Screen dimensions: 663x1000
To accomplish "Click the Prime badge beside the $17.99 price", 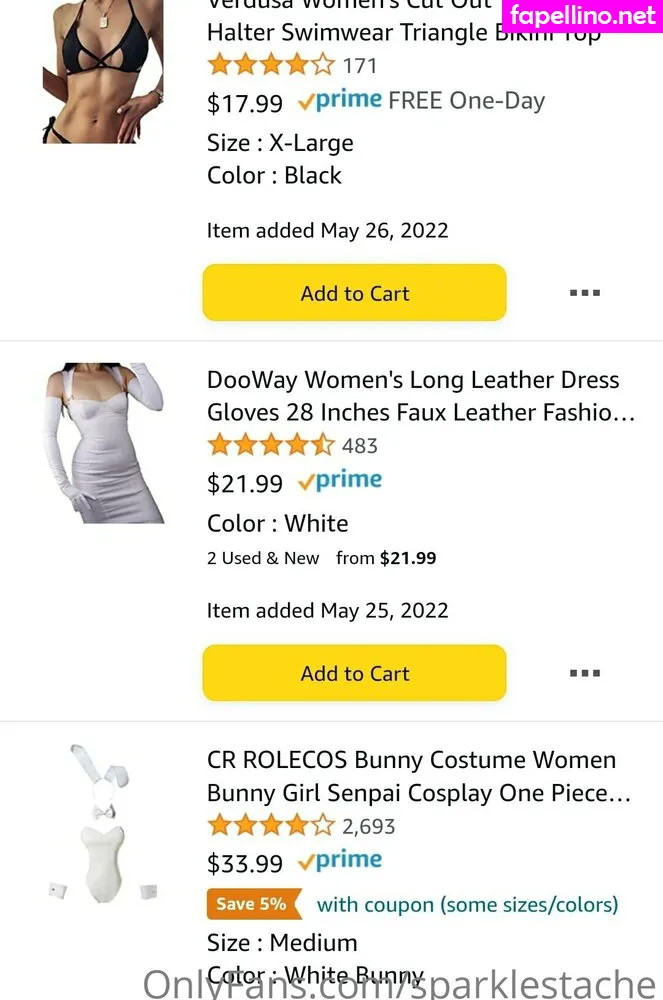I will tap(340, 101).
